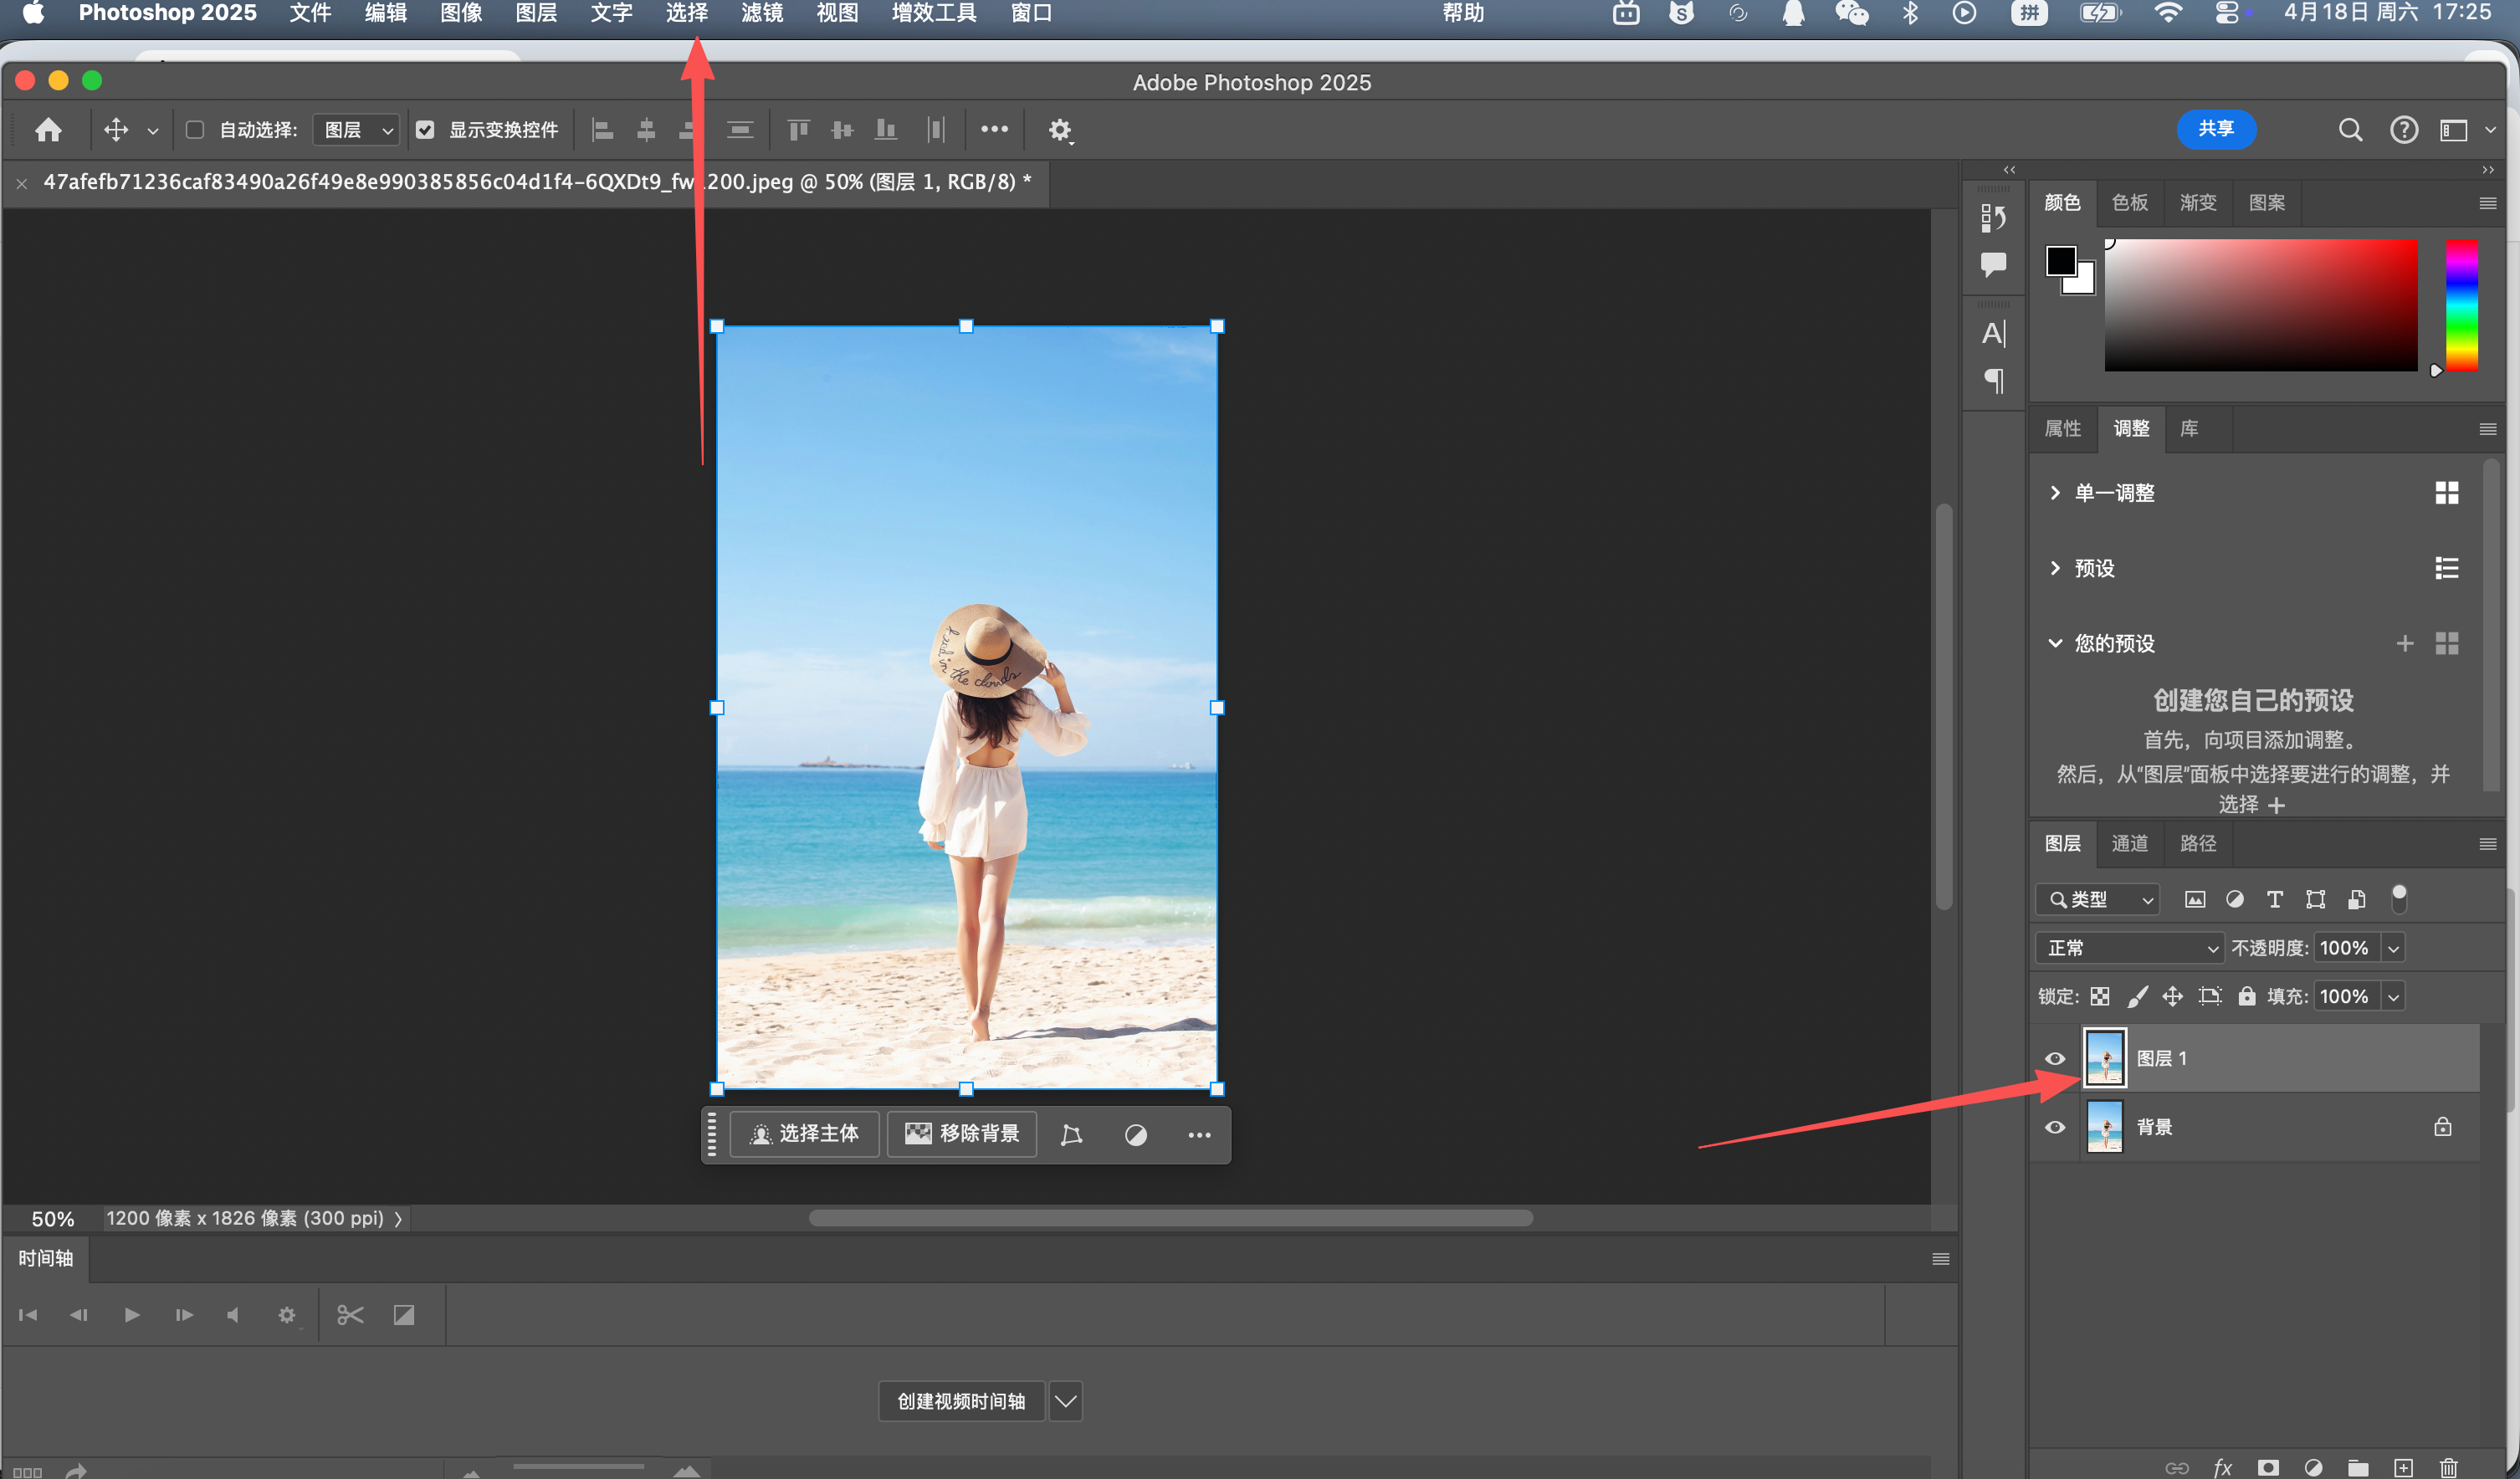Select the text layer filter icon

click(2275, 899)
